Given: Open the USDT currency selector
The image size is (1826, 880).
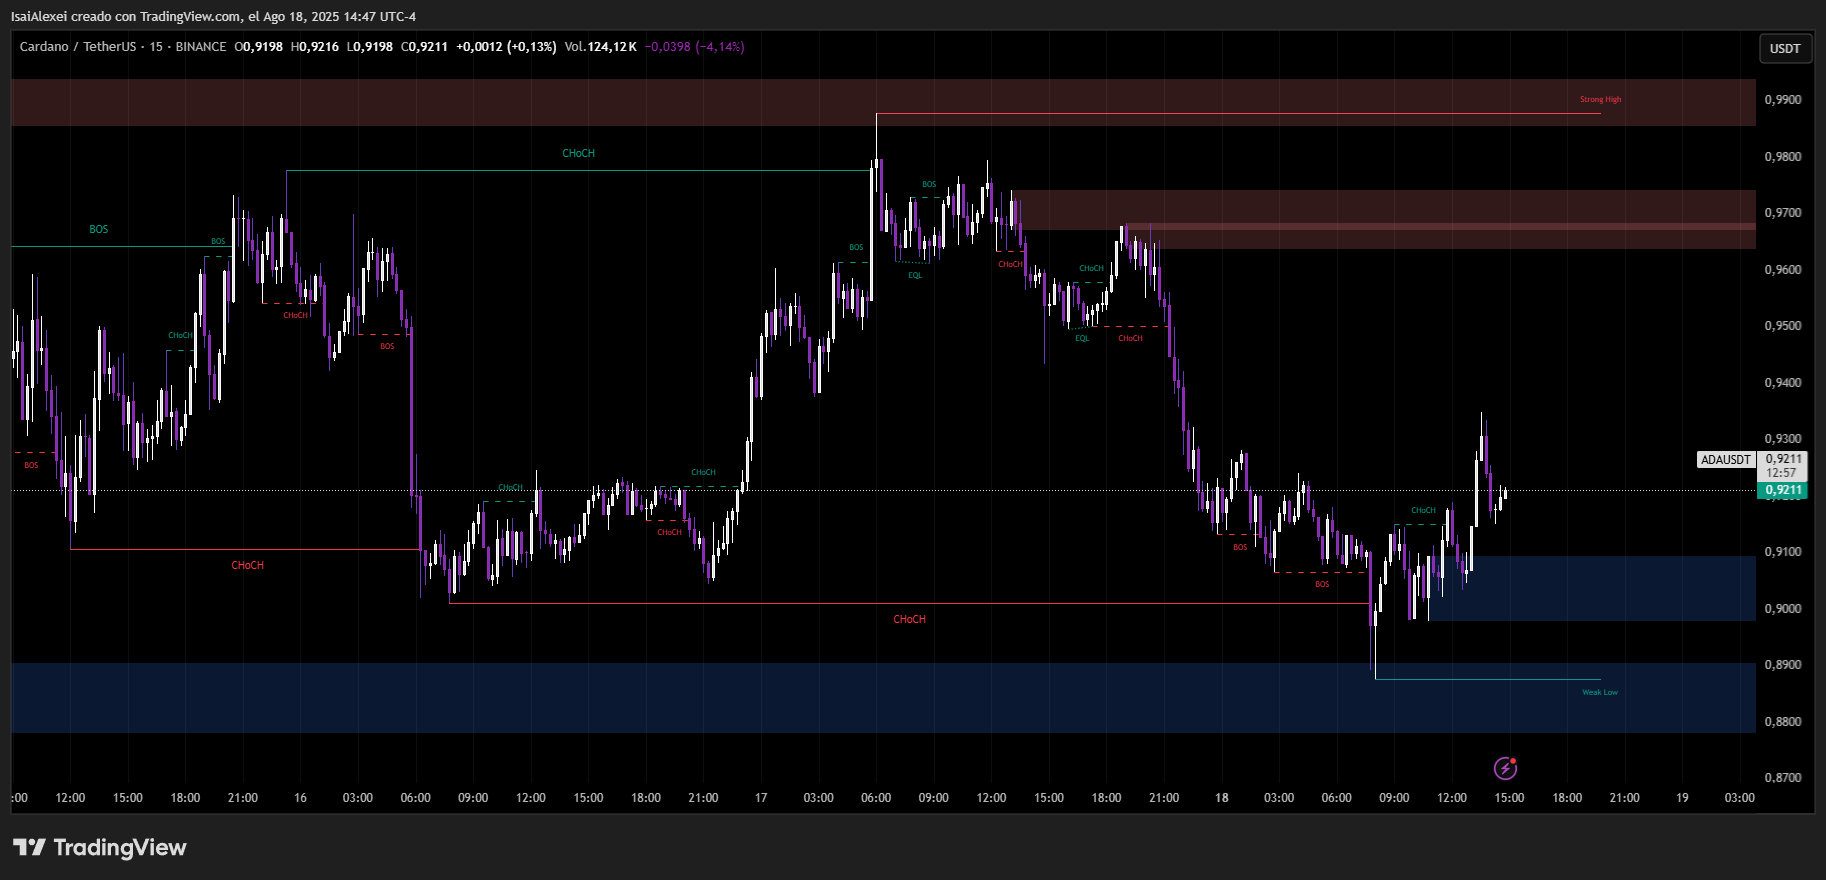Looking at the screenshot, I should [x=1785, y=48].
